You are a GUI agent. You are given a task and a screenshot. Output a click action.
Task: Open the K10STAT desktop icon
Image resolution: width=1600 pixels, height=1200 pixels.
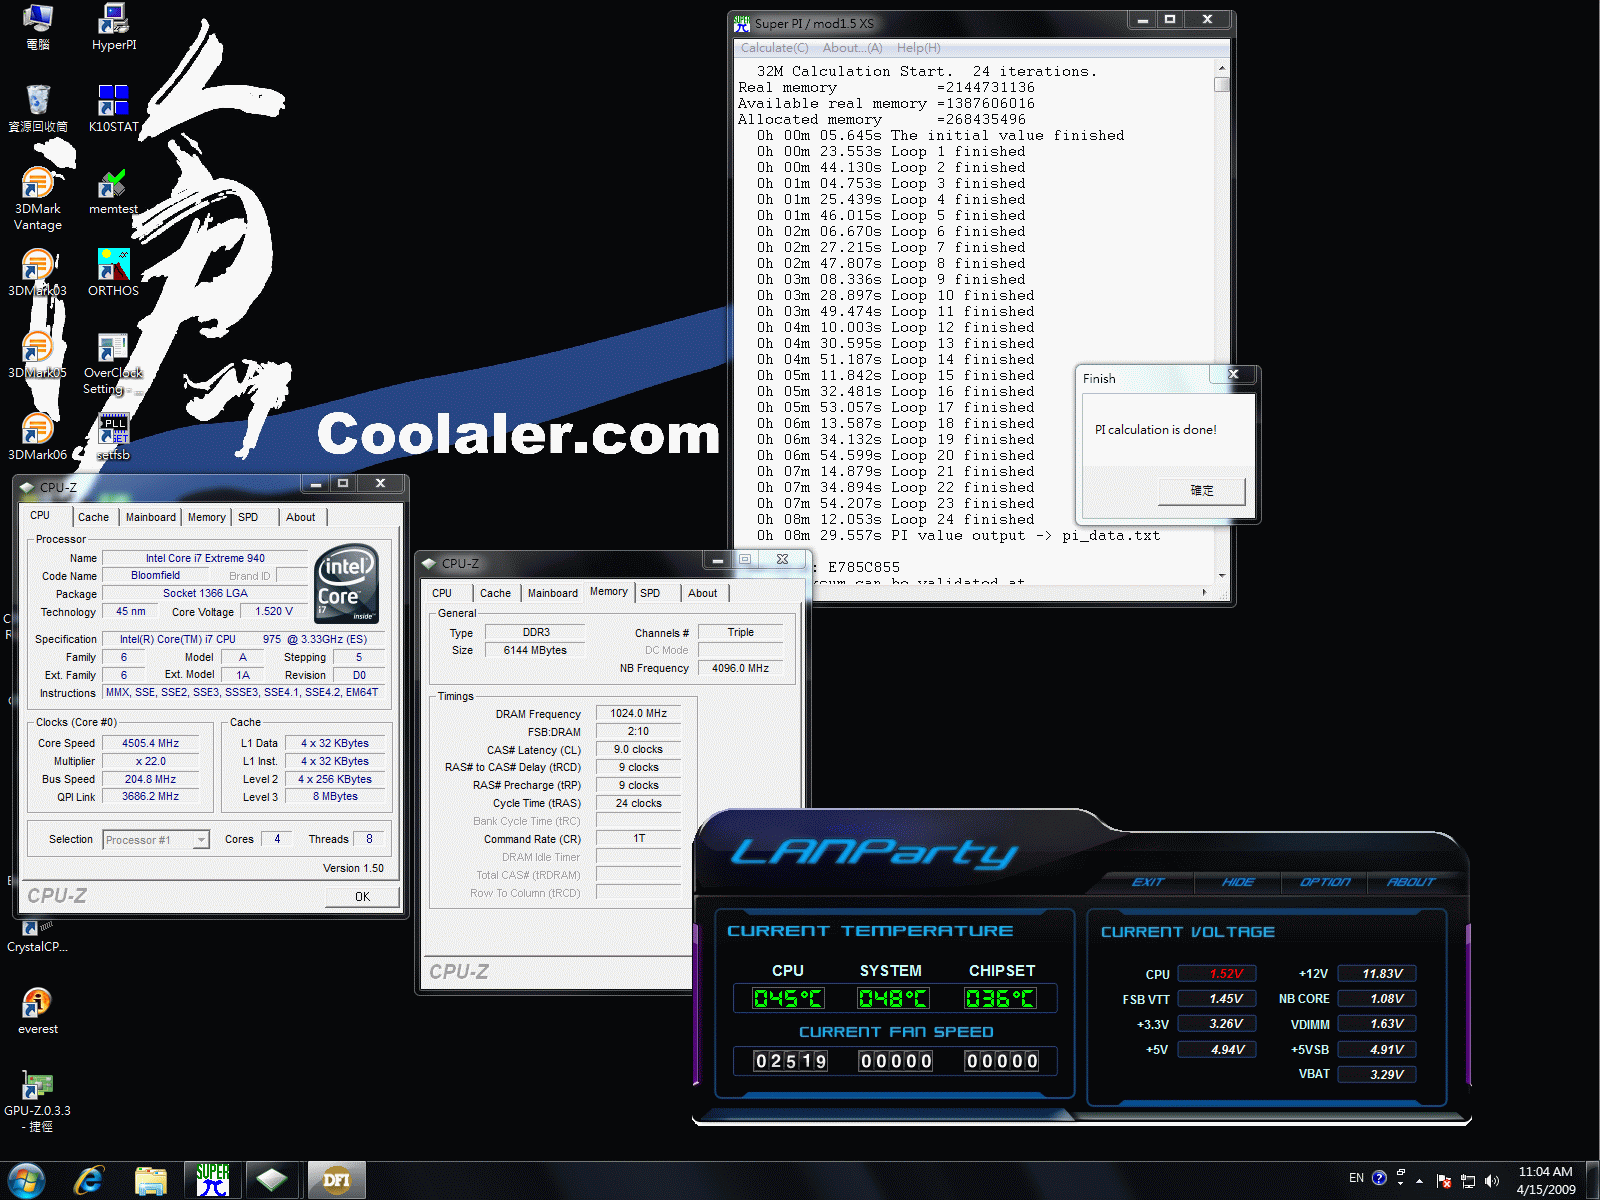tap(113, 108)
